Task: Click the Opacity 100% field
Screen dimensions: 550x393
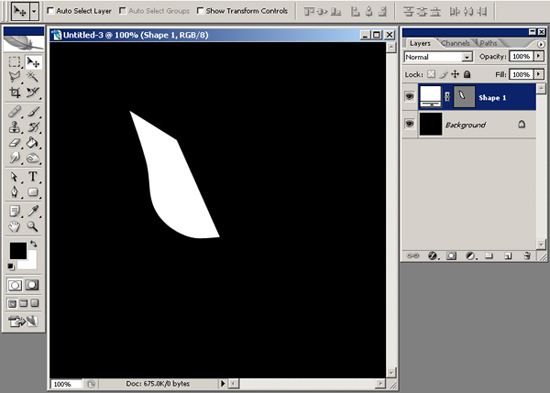Action: pos(521,56)
